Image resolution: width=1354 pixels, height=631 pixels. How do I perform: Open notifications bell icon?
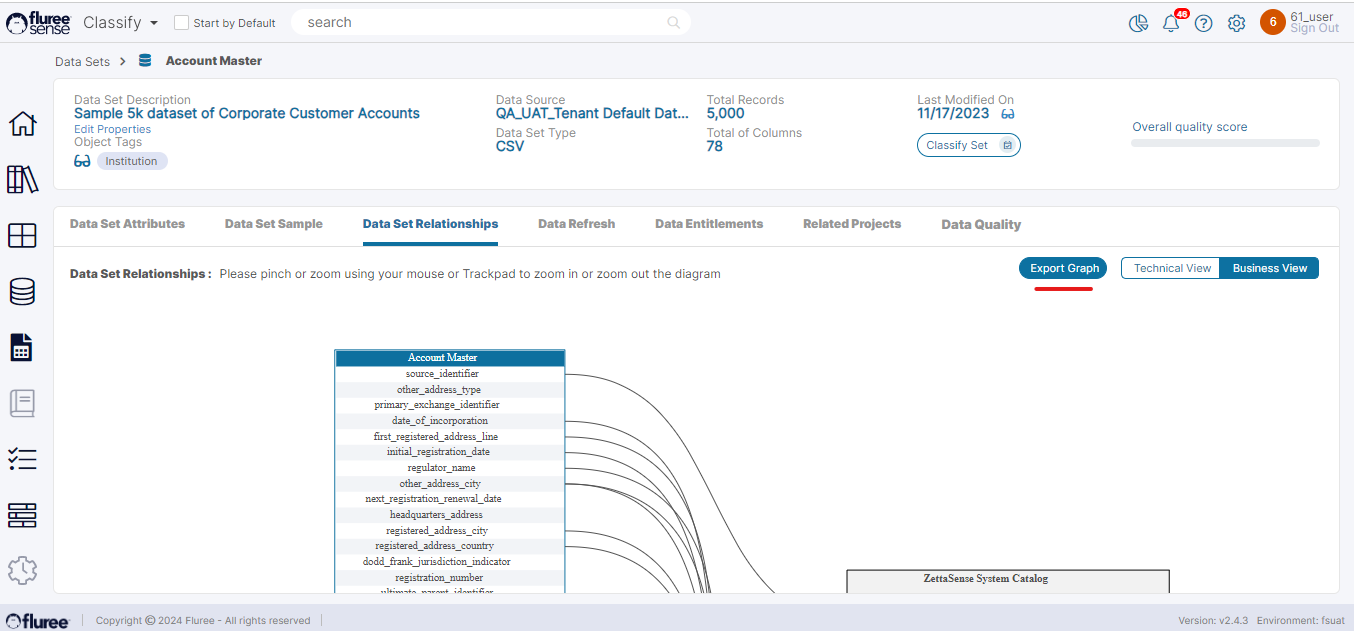tap(1171, 23)
